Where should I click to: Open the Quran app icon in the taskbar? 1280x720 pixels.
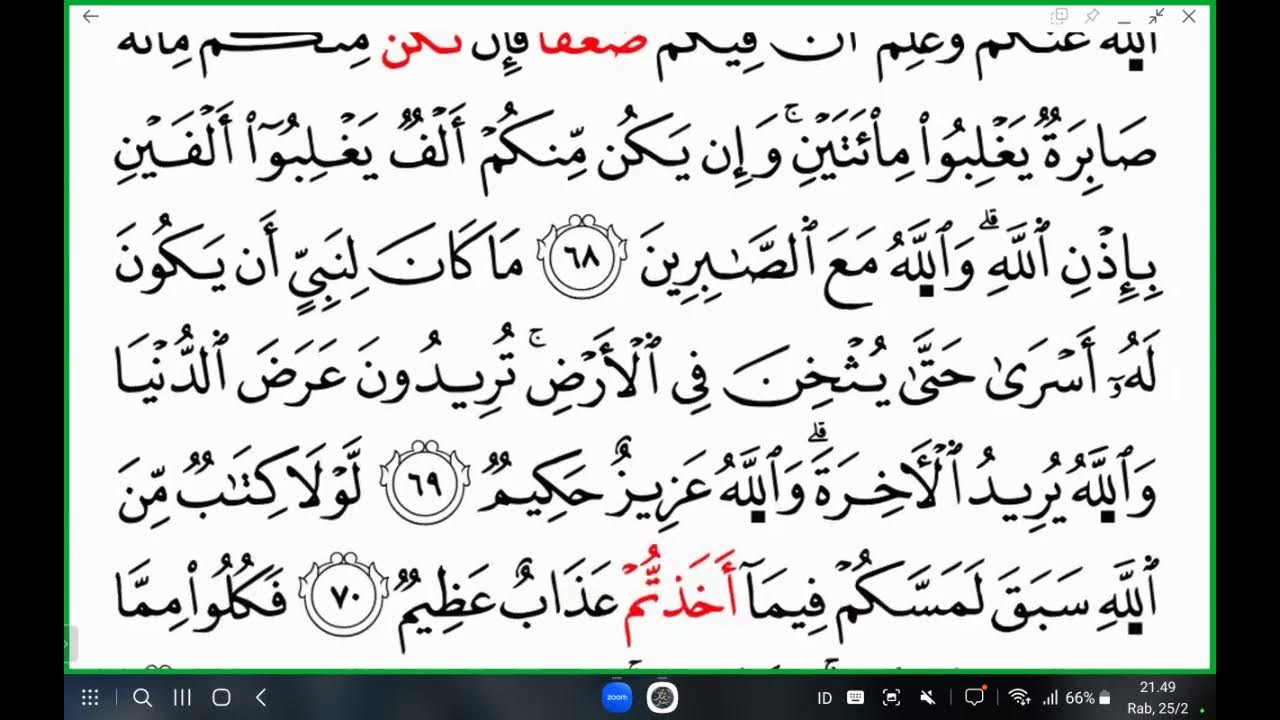point(662,697)
